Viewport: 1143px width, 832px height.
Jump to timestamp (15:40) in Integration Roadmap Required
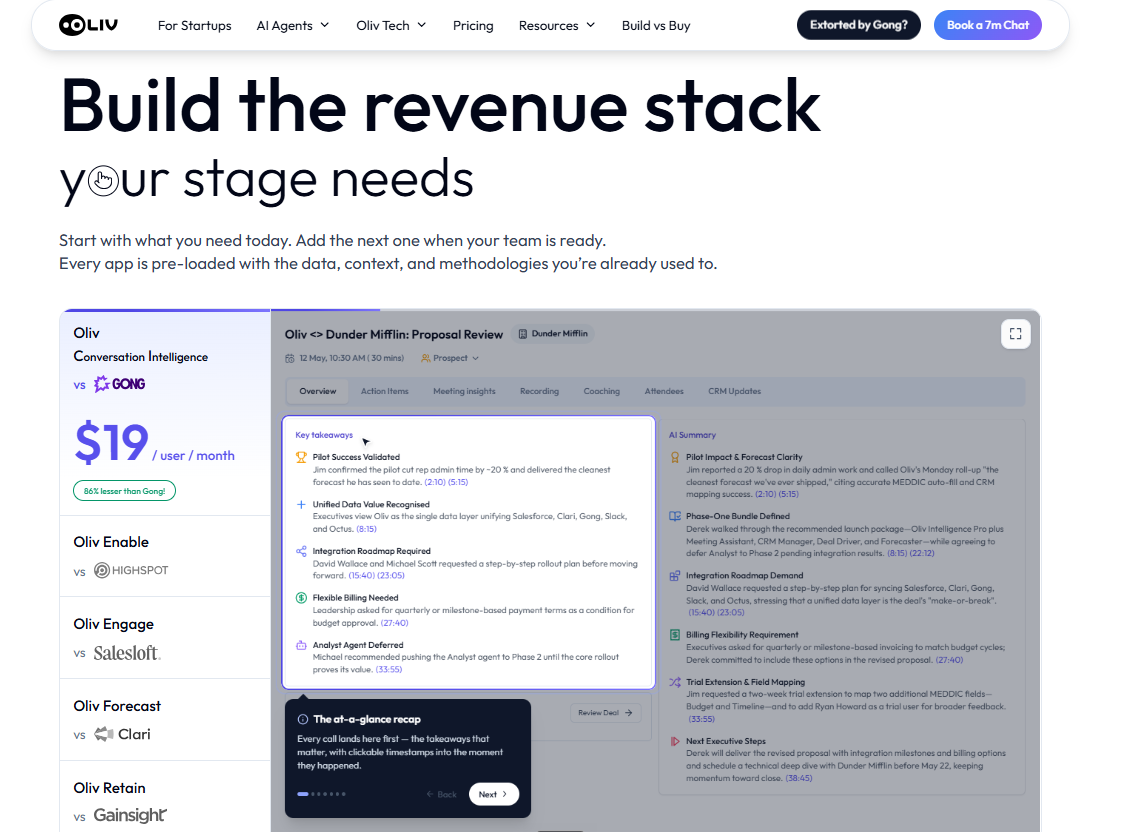pyautogui.click(x=362, y=575)
